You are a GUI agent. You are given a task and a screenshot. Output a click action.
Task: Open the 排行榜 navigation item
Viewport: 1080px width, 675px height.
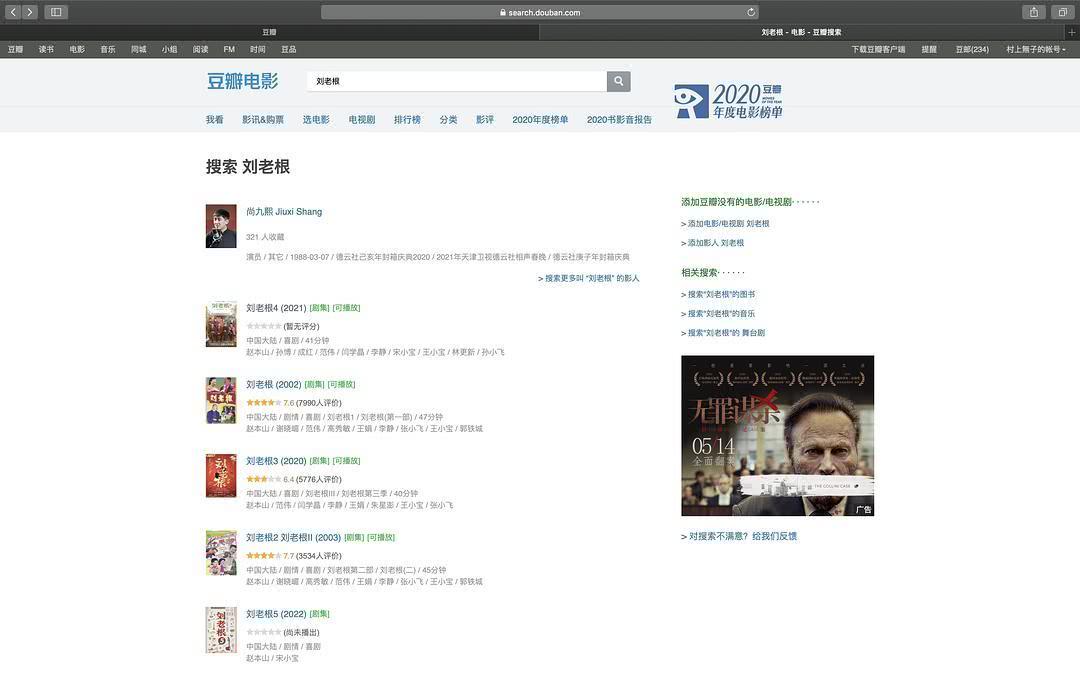point(407,119)
